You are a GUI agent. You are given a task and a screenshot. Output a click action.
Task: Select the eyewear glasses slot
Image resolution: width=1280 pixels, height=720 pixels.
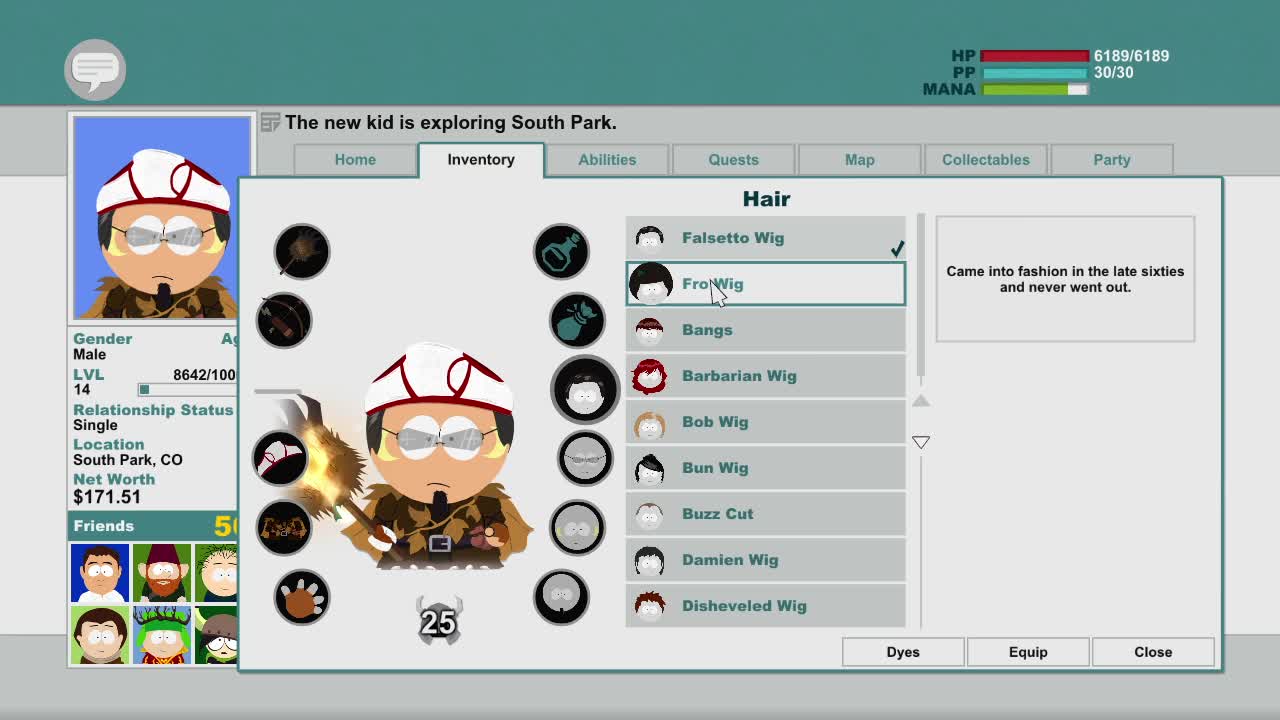coord(585,458)
